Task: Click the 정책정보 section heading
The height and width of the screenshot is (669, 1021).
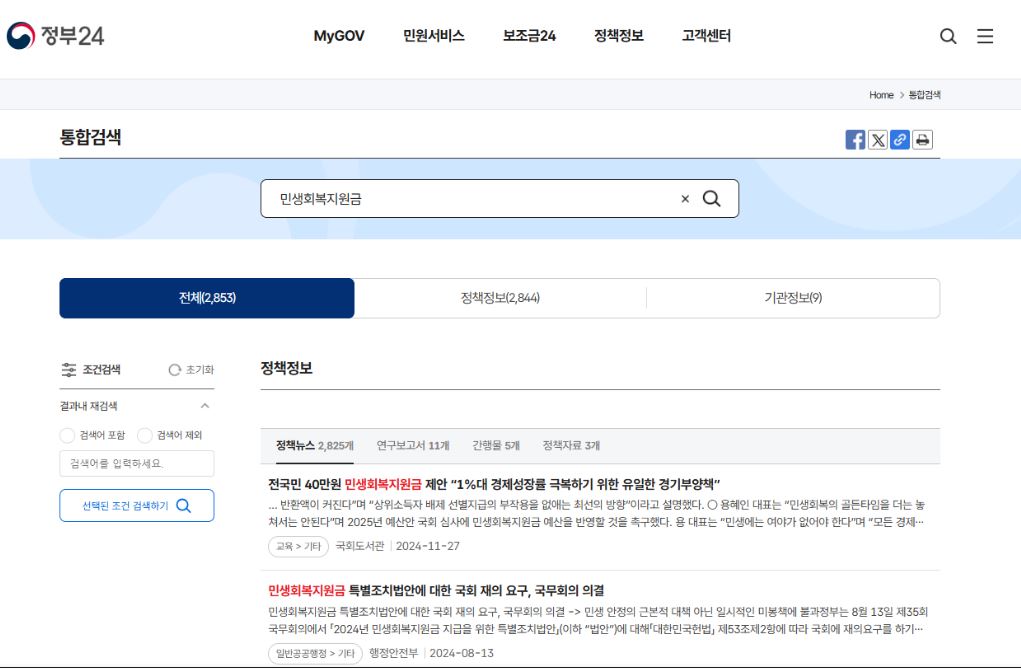Action: coord(287,368)
